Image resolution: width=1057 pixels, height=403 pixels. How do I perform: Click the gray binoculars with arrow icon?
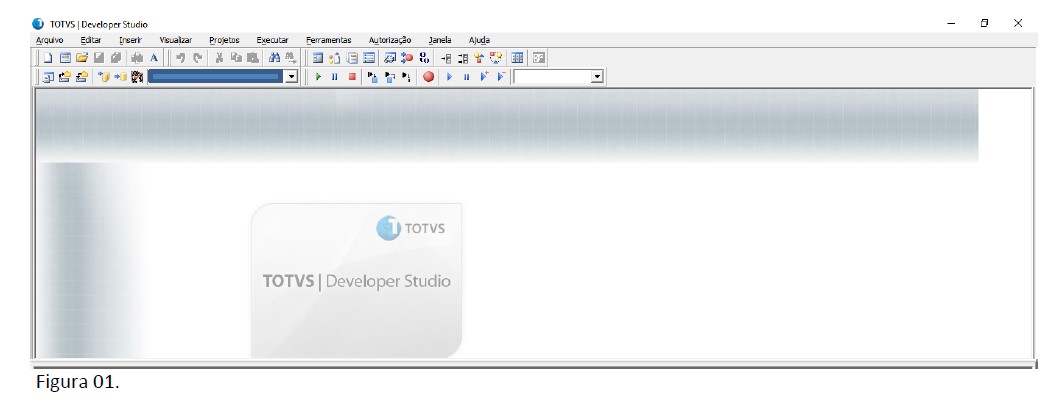pos(291,58)
